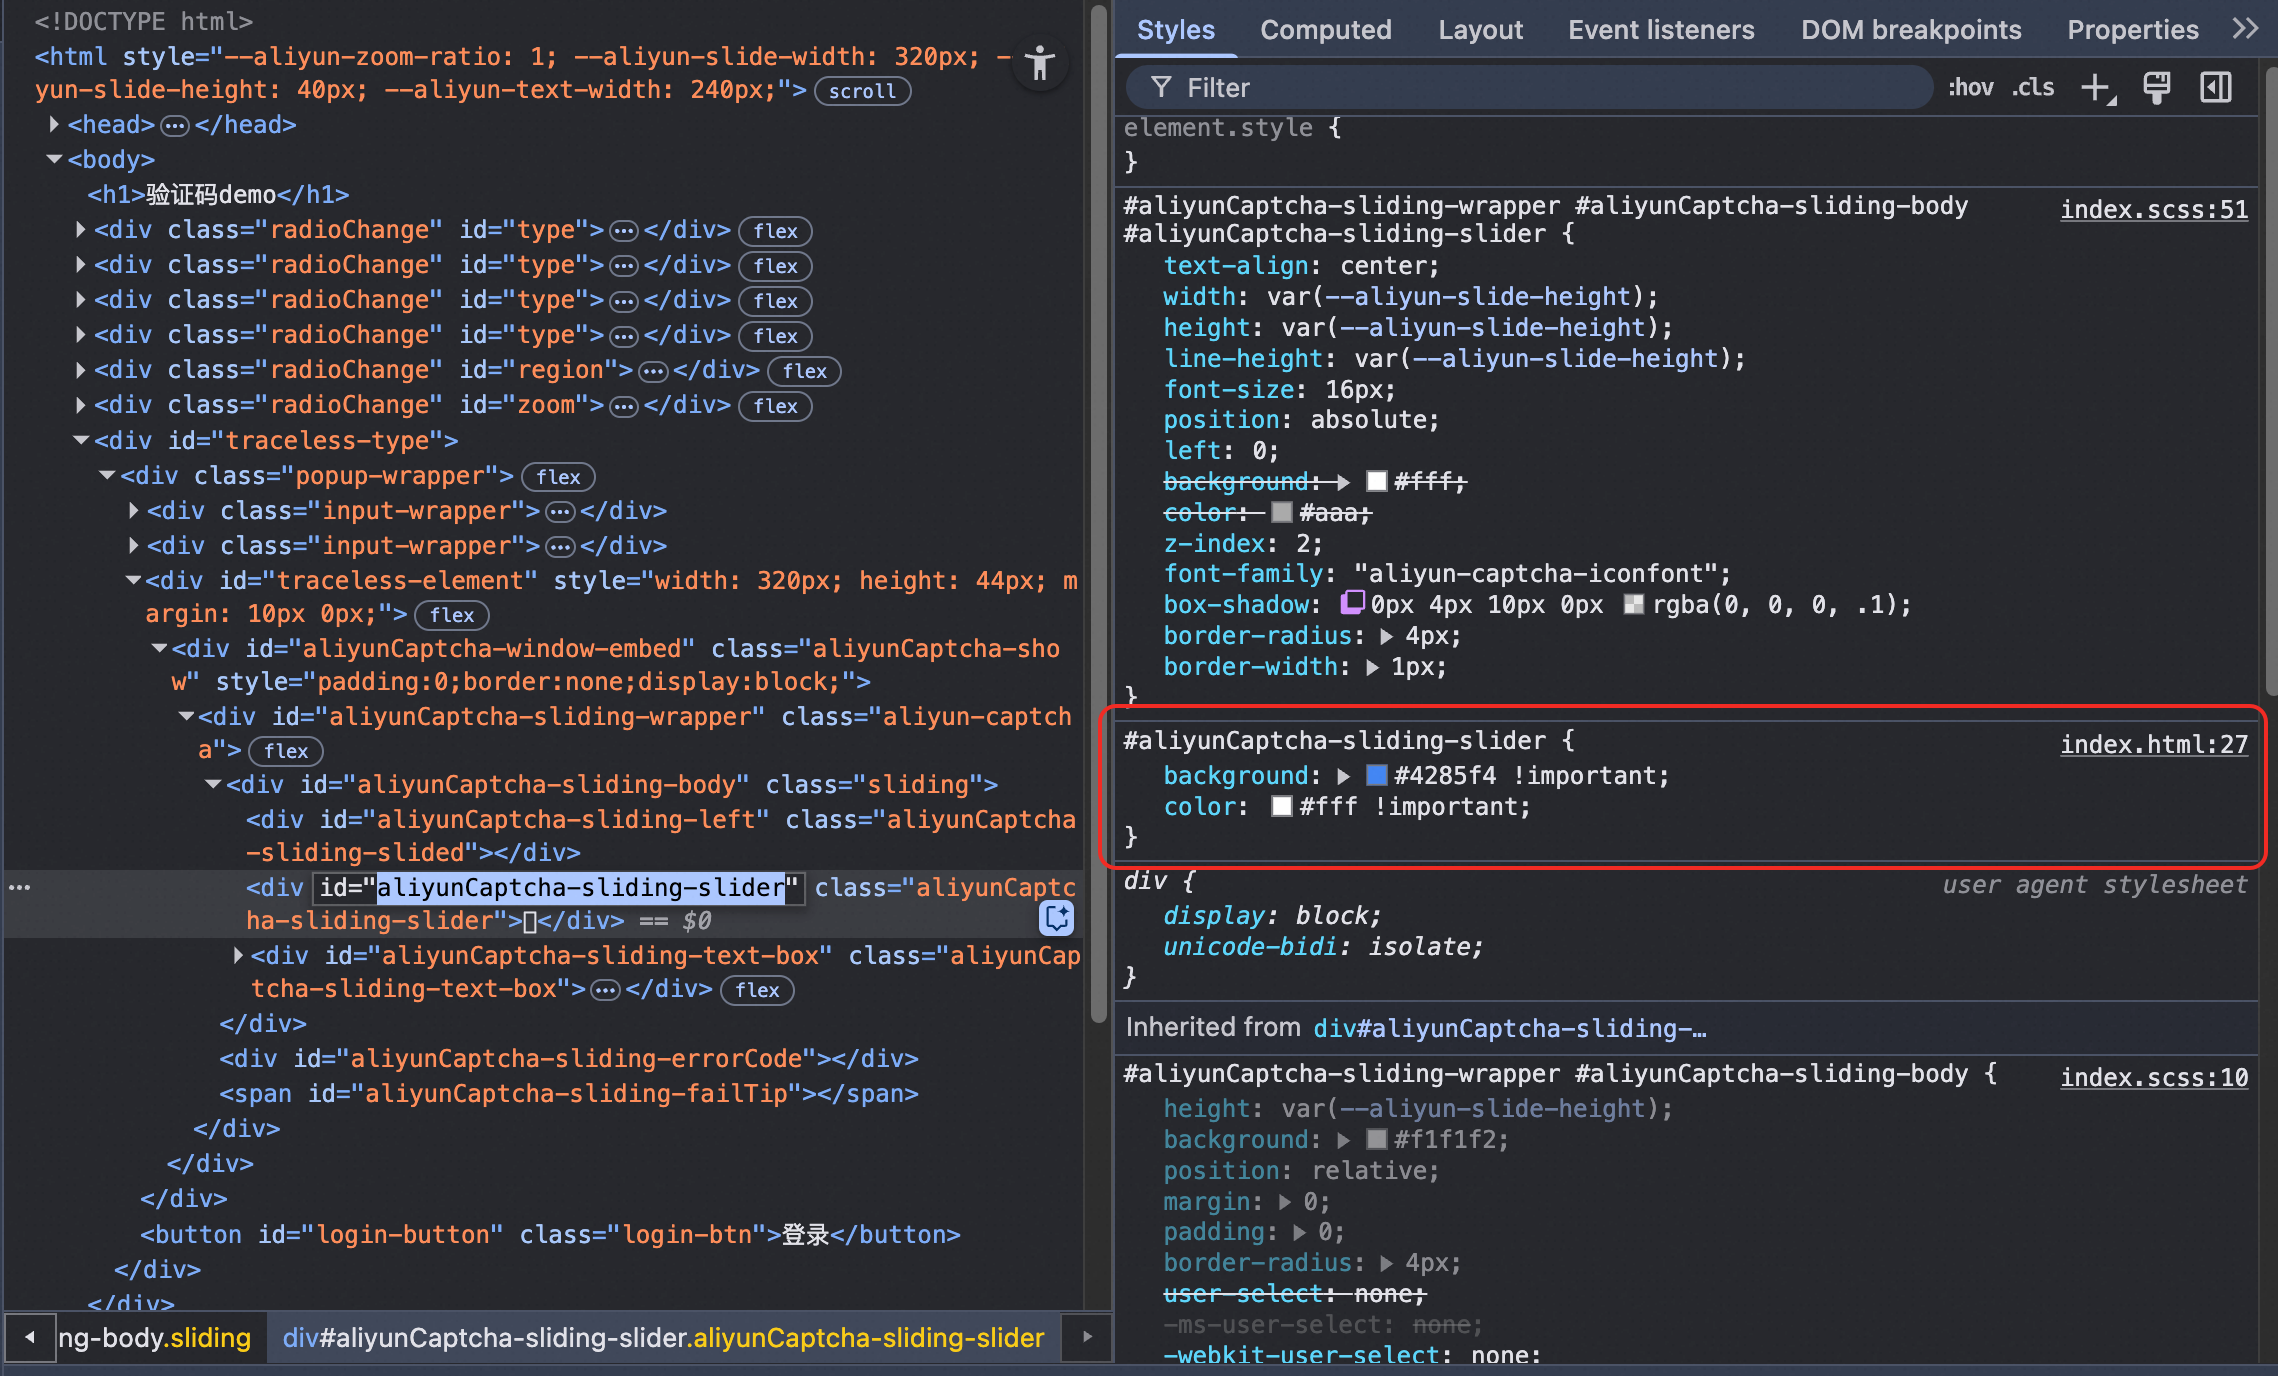Image resolution: width=2278 pixels, height=1376 pixels.
Task: Click flex badge next to region div
Action: [x=804, y=371]
